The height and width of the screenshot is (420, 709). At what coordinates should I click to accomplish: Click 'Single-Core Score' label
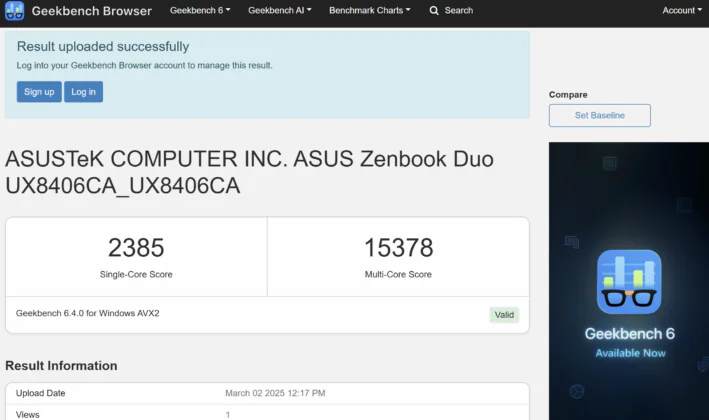[x=136, y=274]
